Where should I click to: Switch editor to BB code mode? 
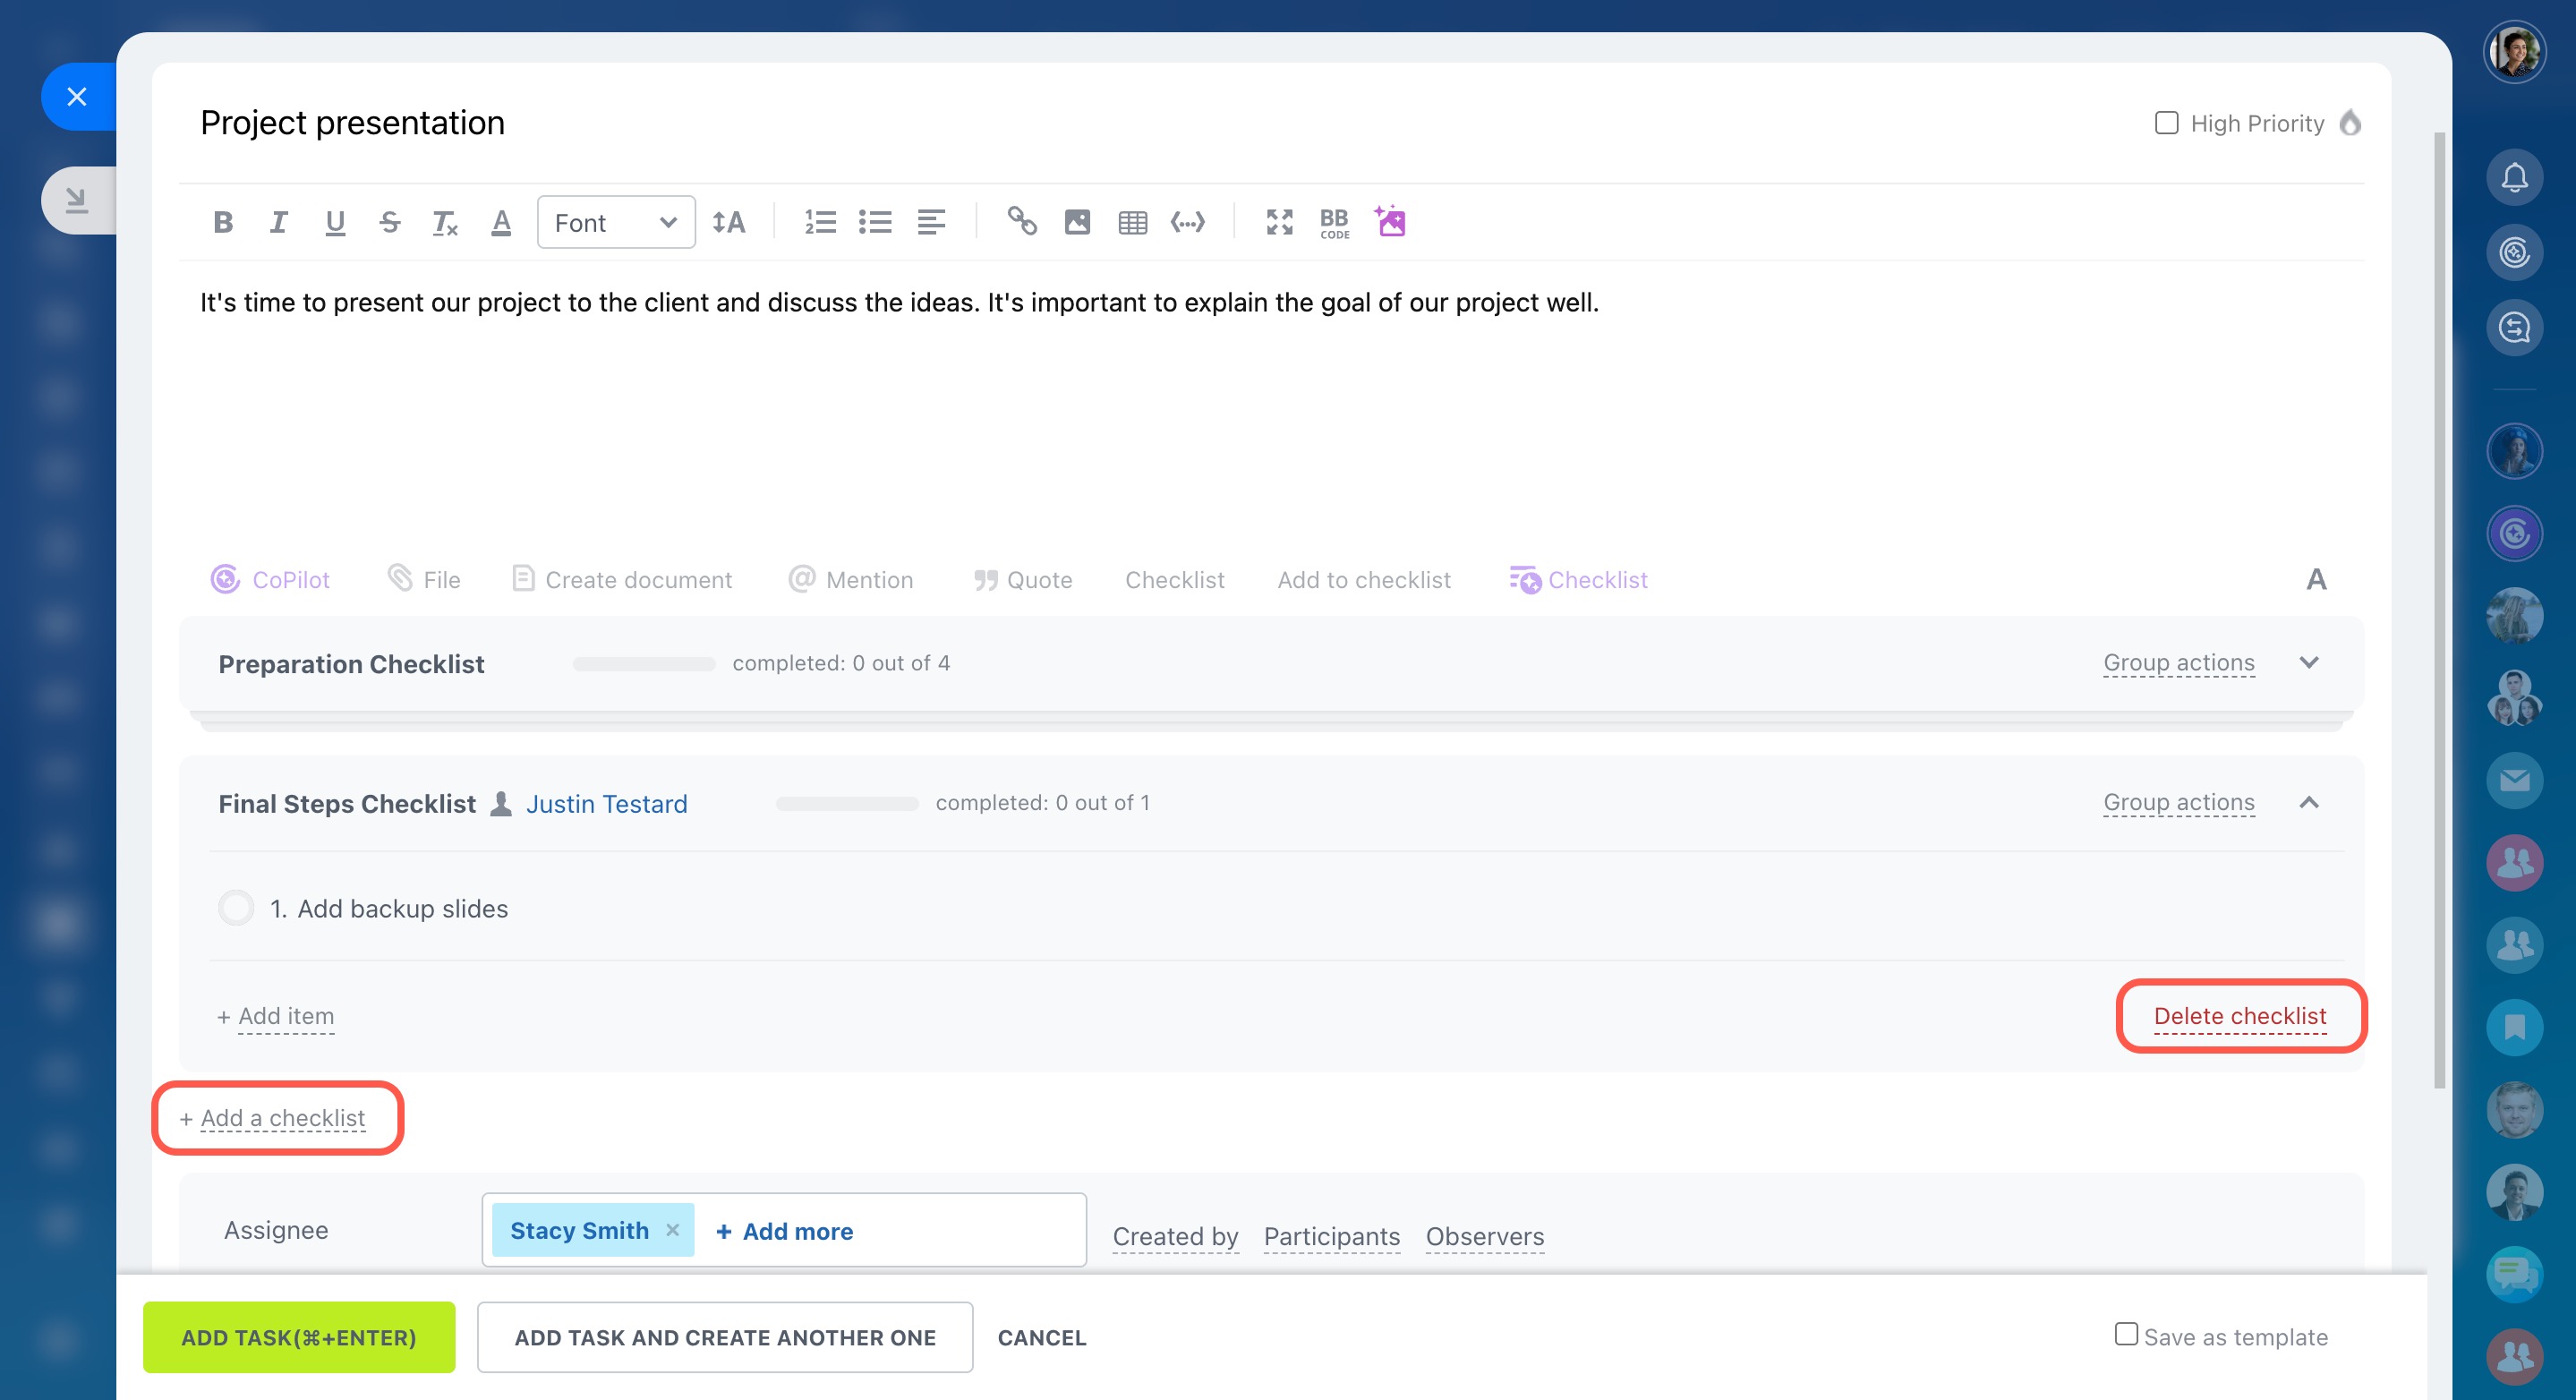(1334, 222)
